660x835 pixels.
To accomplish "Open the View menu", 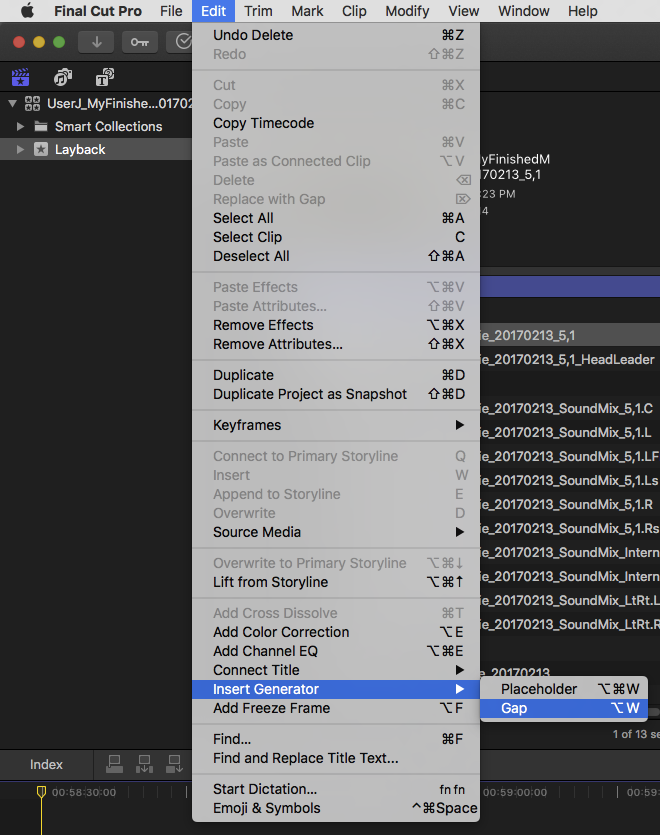I will pos(464,11).
